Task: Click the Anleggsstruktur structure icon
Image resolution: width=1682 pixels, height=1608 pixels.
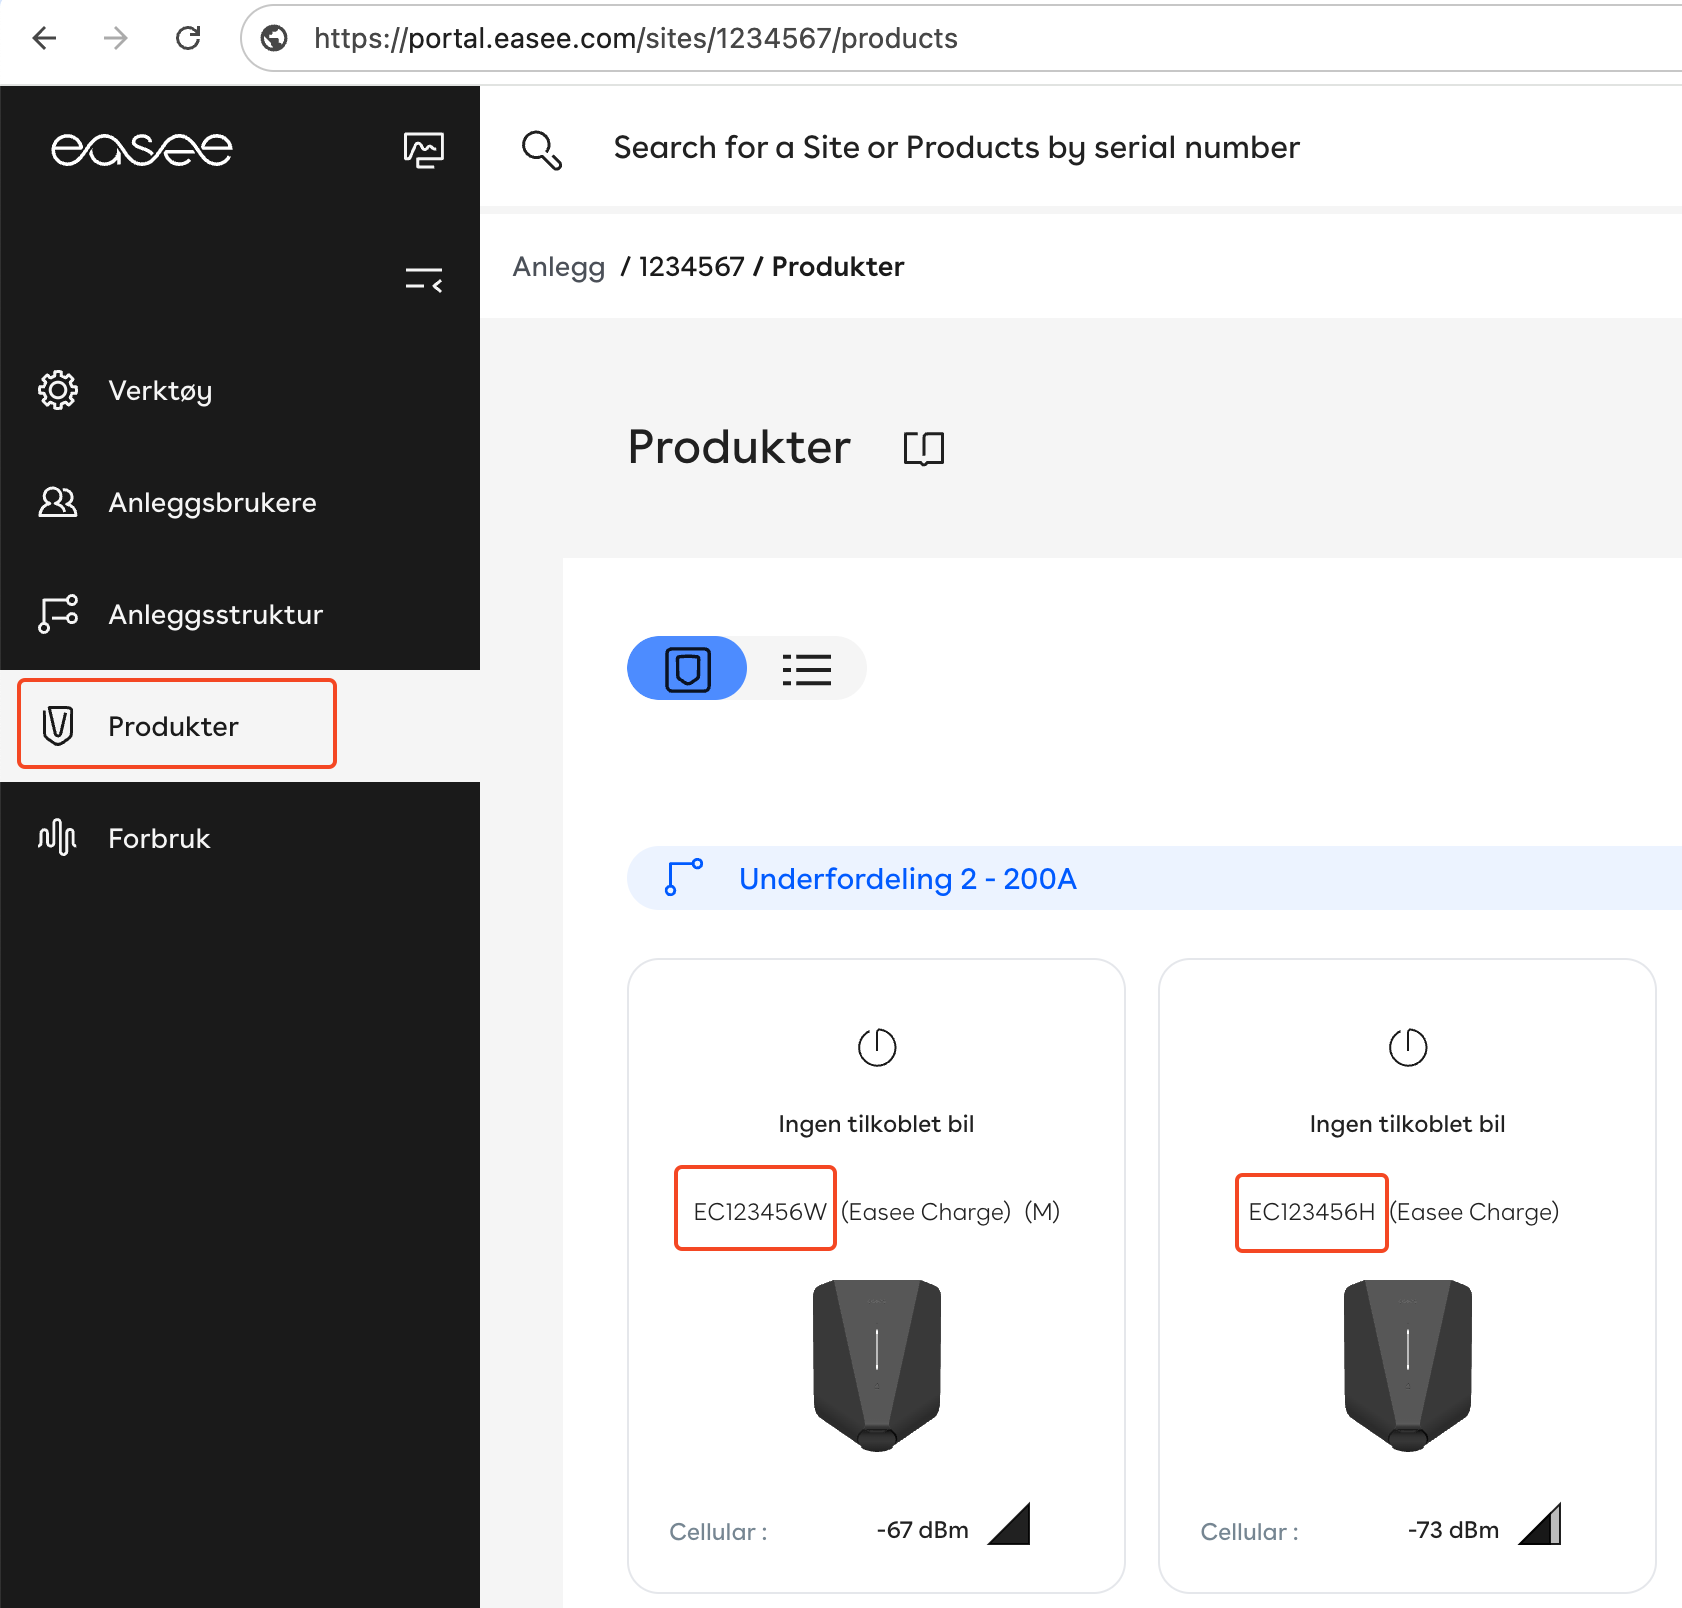Action: click(x=58, y=614)
